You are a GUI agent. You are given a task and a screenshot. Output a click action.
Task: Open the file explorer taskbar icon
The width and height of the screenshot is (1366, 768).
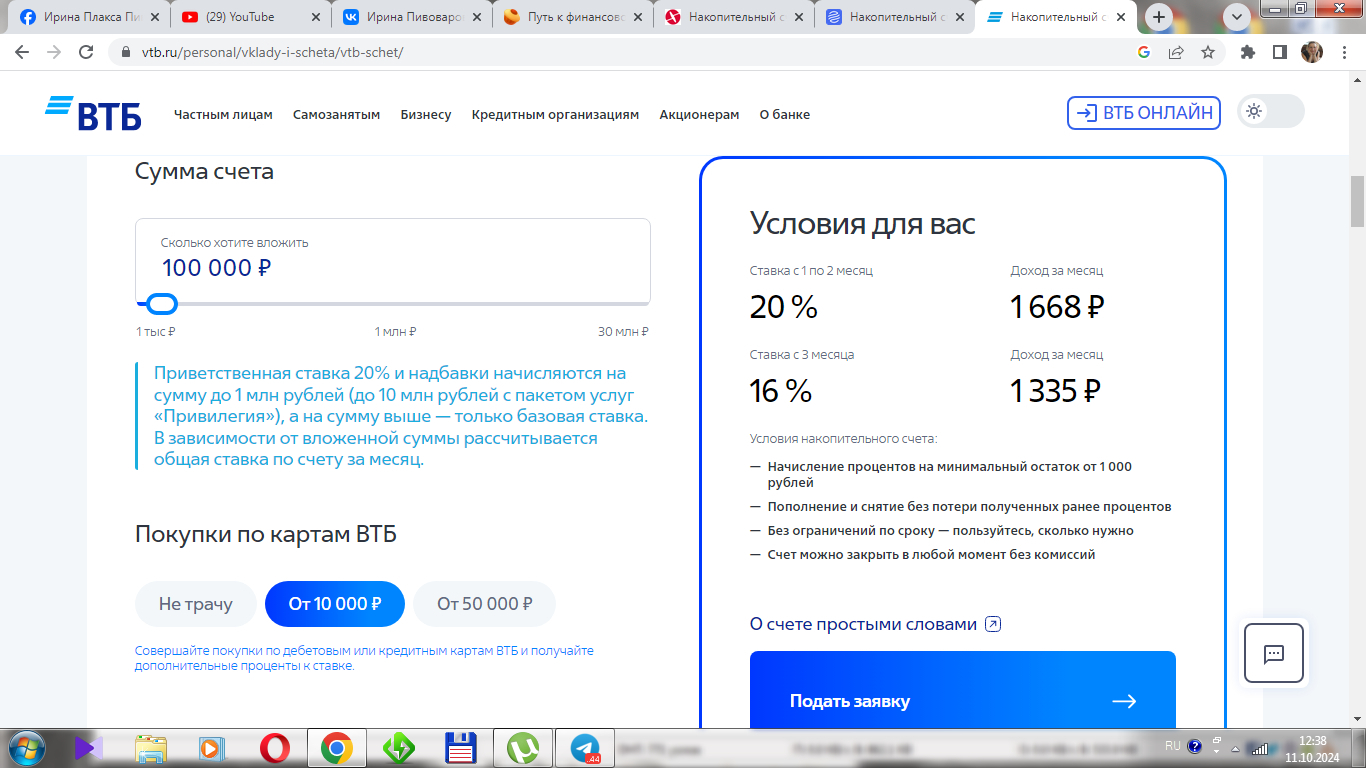[x=151, y=748]
